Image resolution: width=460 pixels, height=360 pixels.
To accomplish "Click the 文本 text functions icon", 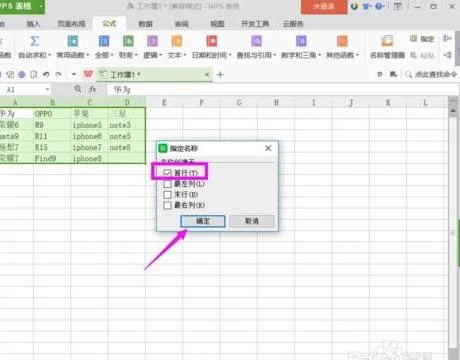I will [x=177, y=41].
